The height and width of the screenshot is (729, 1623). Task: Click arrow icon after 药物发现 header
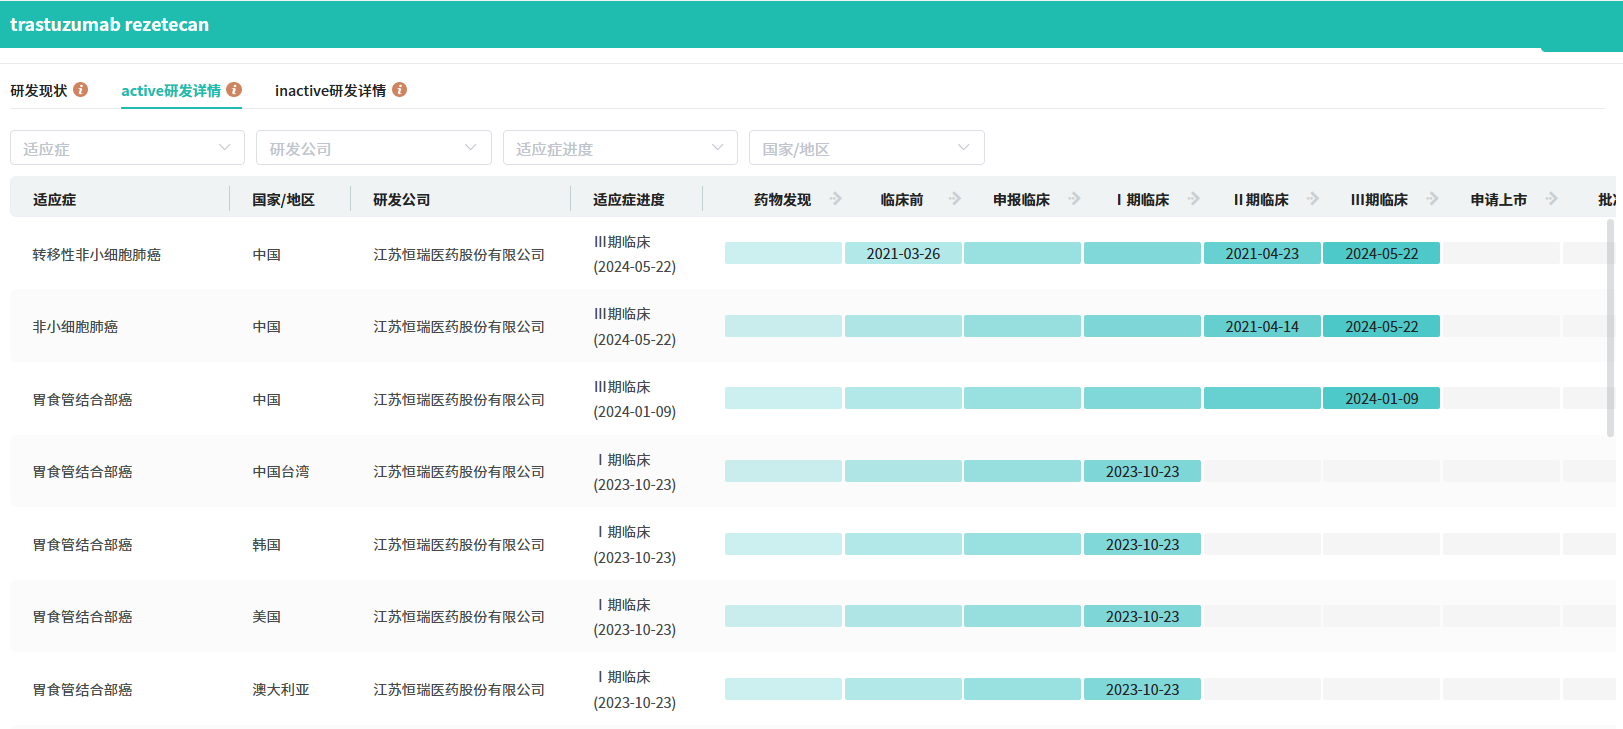(836, 199)
